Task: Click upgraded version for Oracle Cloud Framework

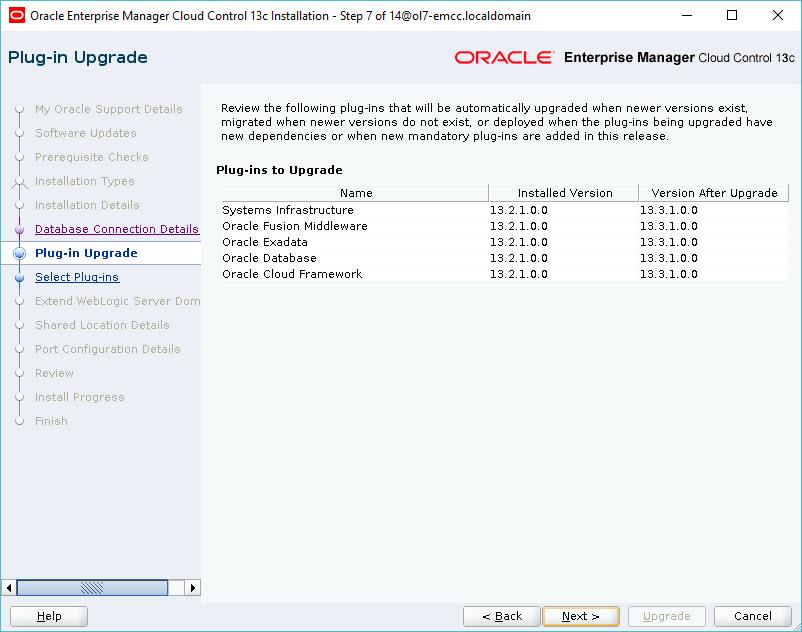Action: click(669, 274)
